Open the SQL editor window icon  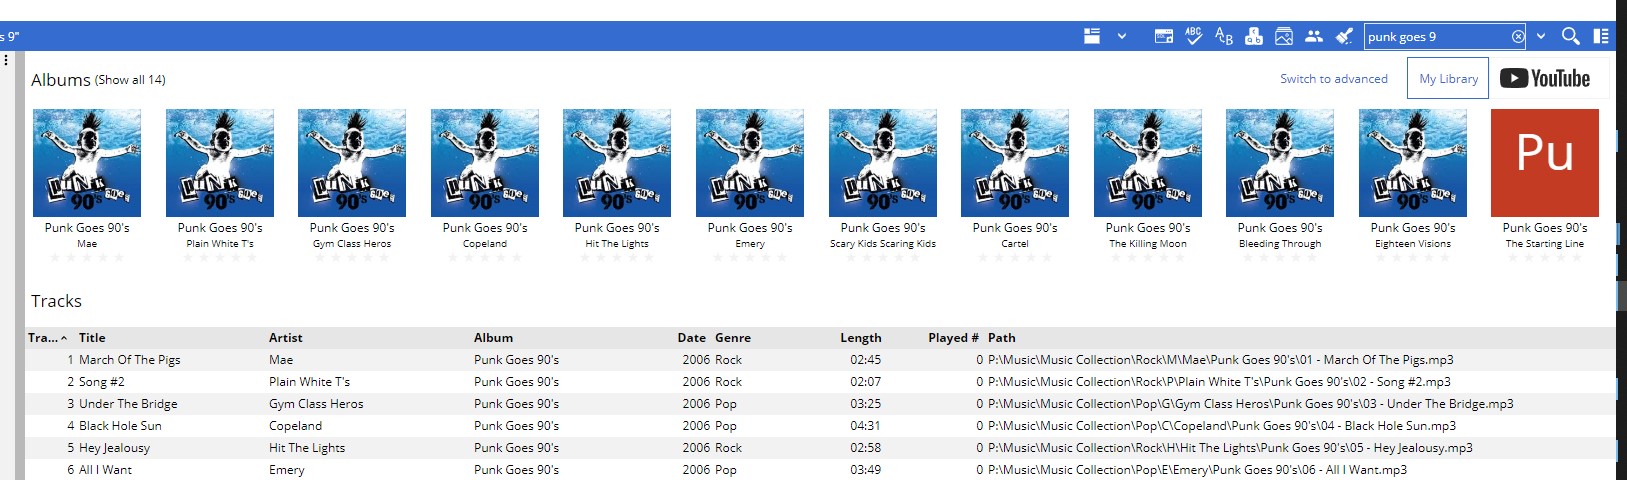(x=1164, y=36)
